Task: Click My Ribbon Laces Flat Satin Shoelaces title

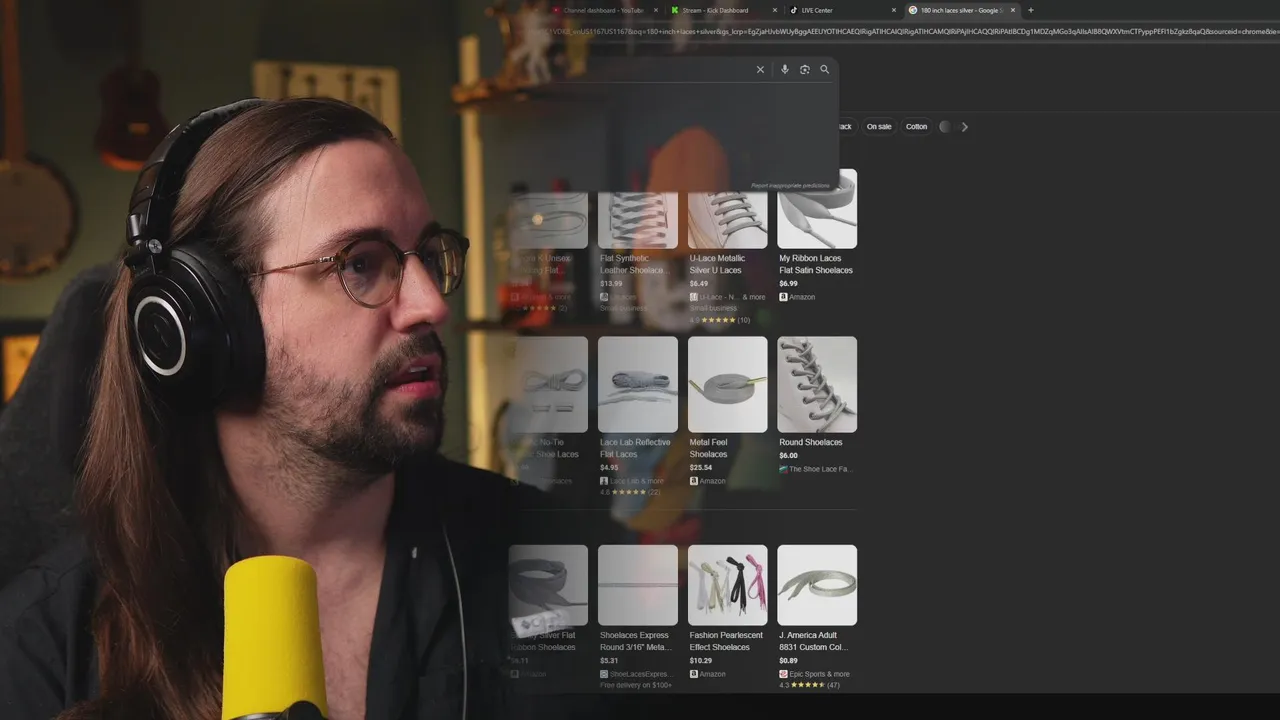Action: click(816, 264)
